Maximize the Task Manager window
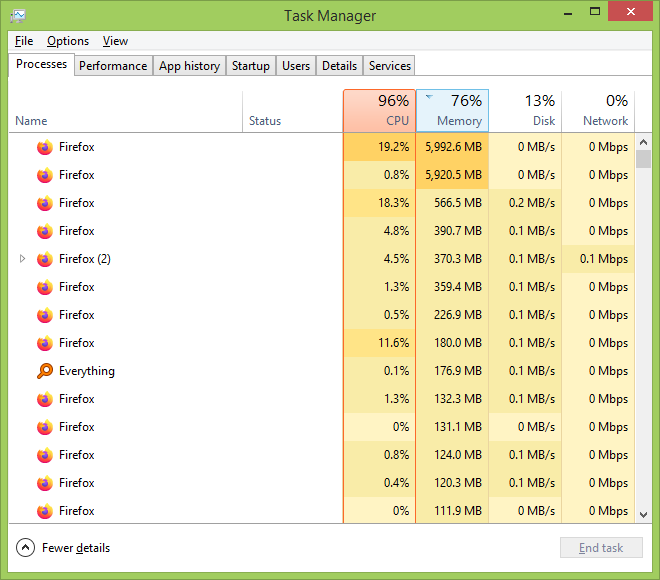 (x=595, y=12)
